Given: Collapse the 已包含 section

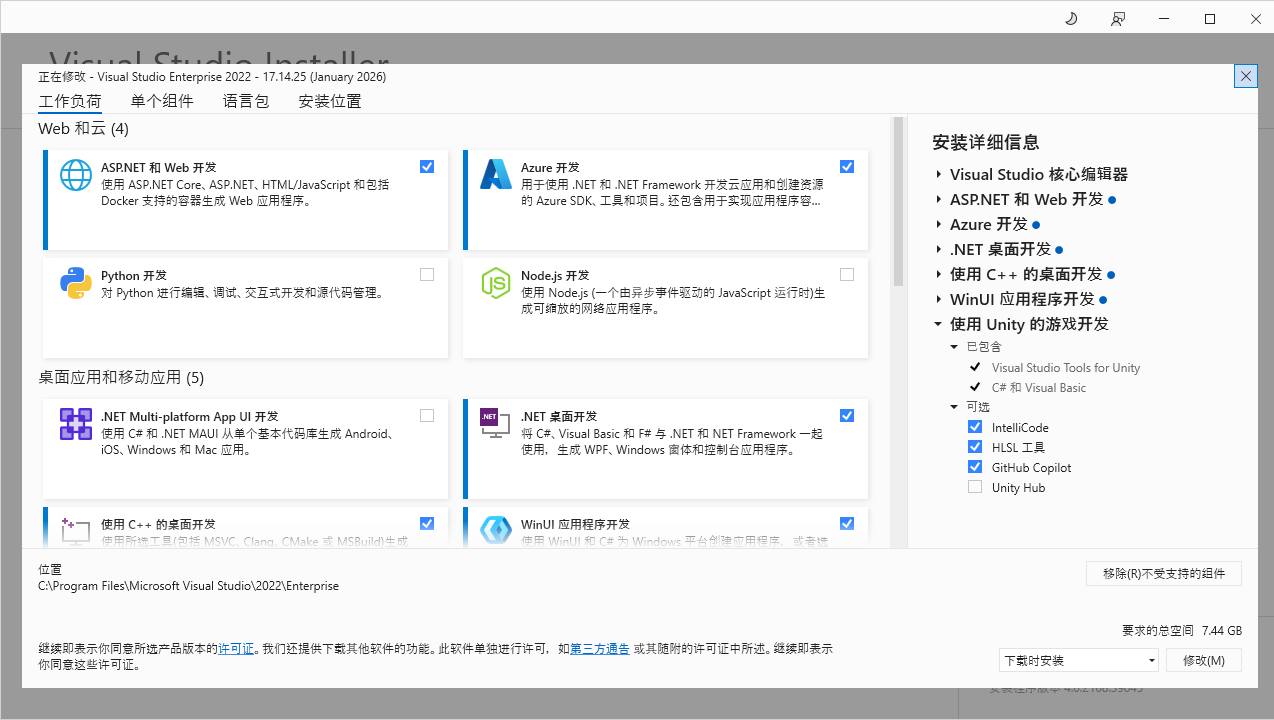Looking at the screenshot, I should click(x=954, y=347).
